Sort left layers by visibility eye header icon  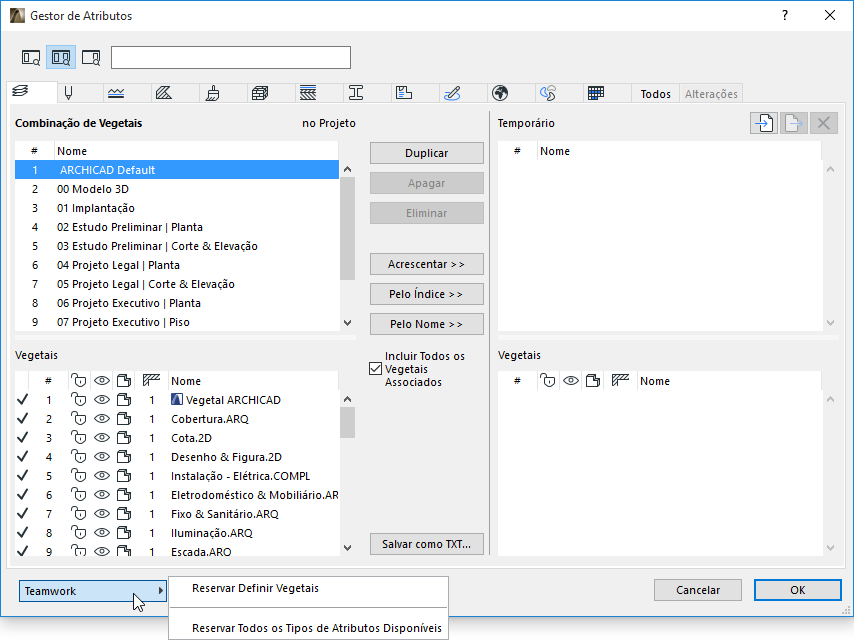pos(102,380)
